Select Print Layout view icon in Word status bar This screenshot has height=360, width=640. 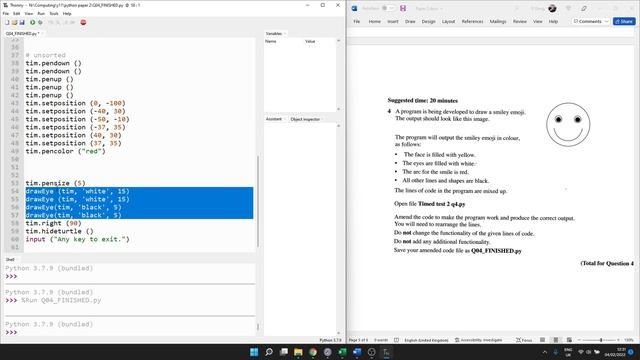[556, 340]
